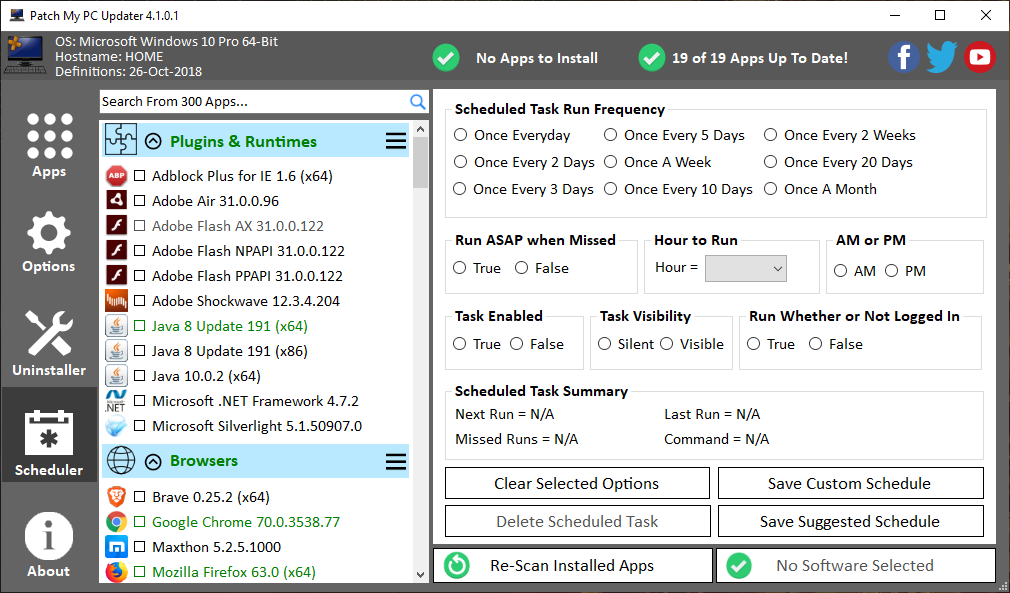Switch to the Options tab
1010x593 pixels.
[49, 241]
